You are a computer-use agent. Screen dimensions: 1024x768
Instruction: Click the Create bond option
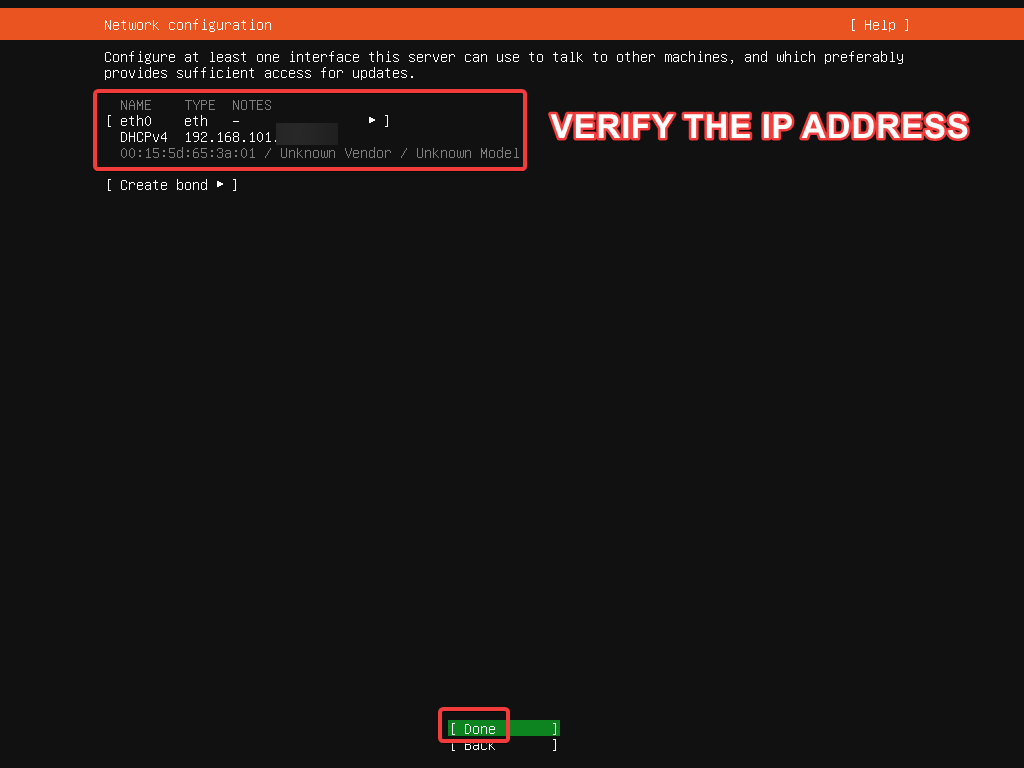[163, 184]
